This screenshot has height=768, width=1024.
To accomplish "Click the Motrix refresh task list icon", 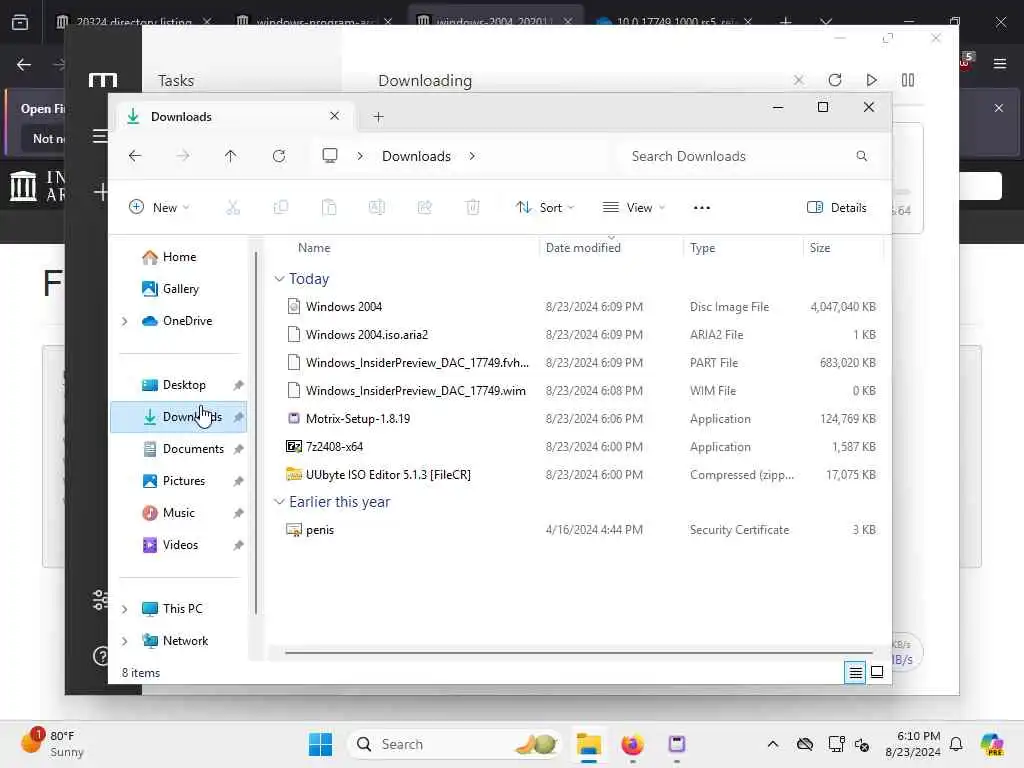I will (x=835, y=80).
